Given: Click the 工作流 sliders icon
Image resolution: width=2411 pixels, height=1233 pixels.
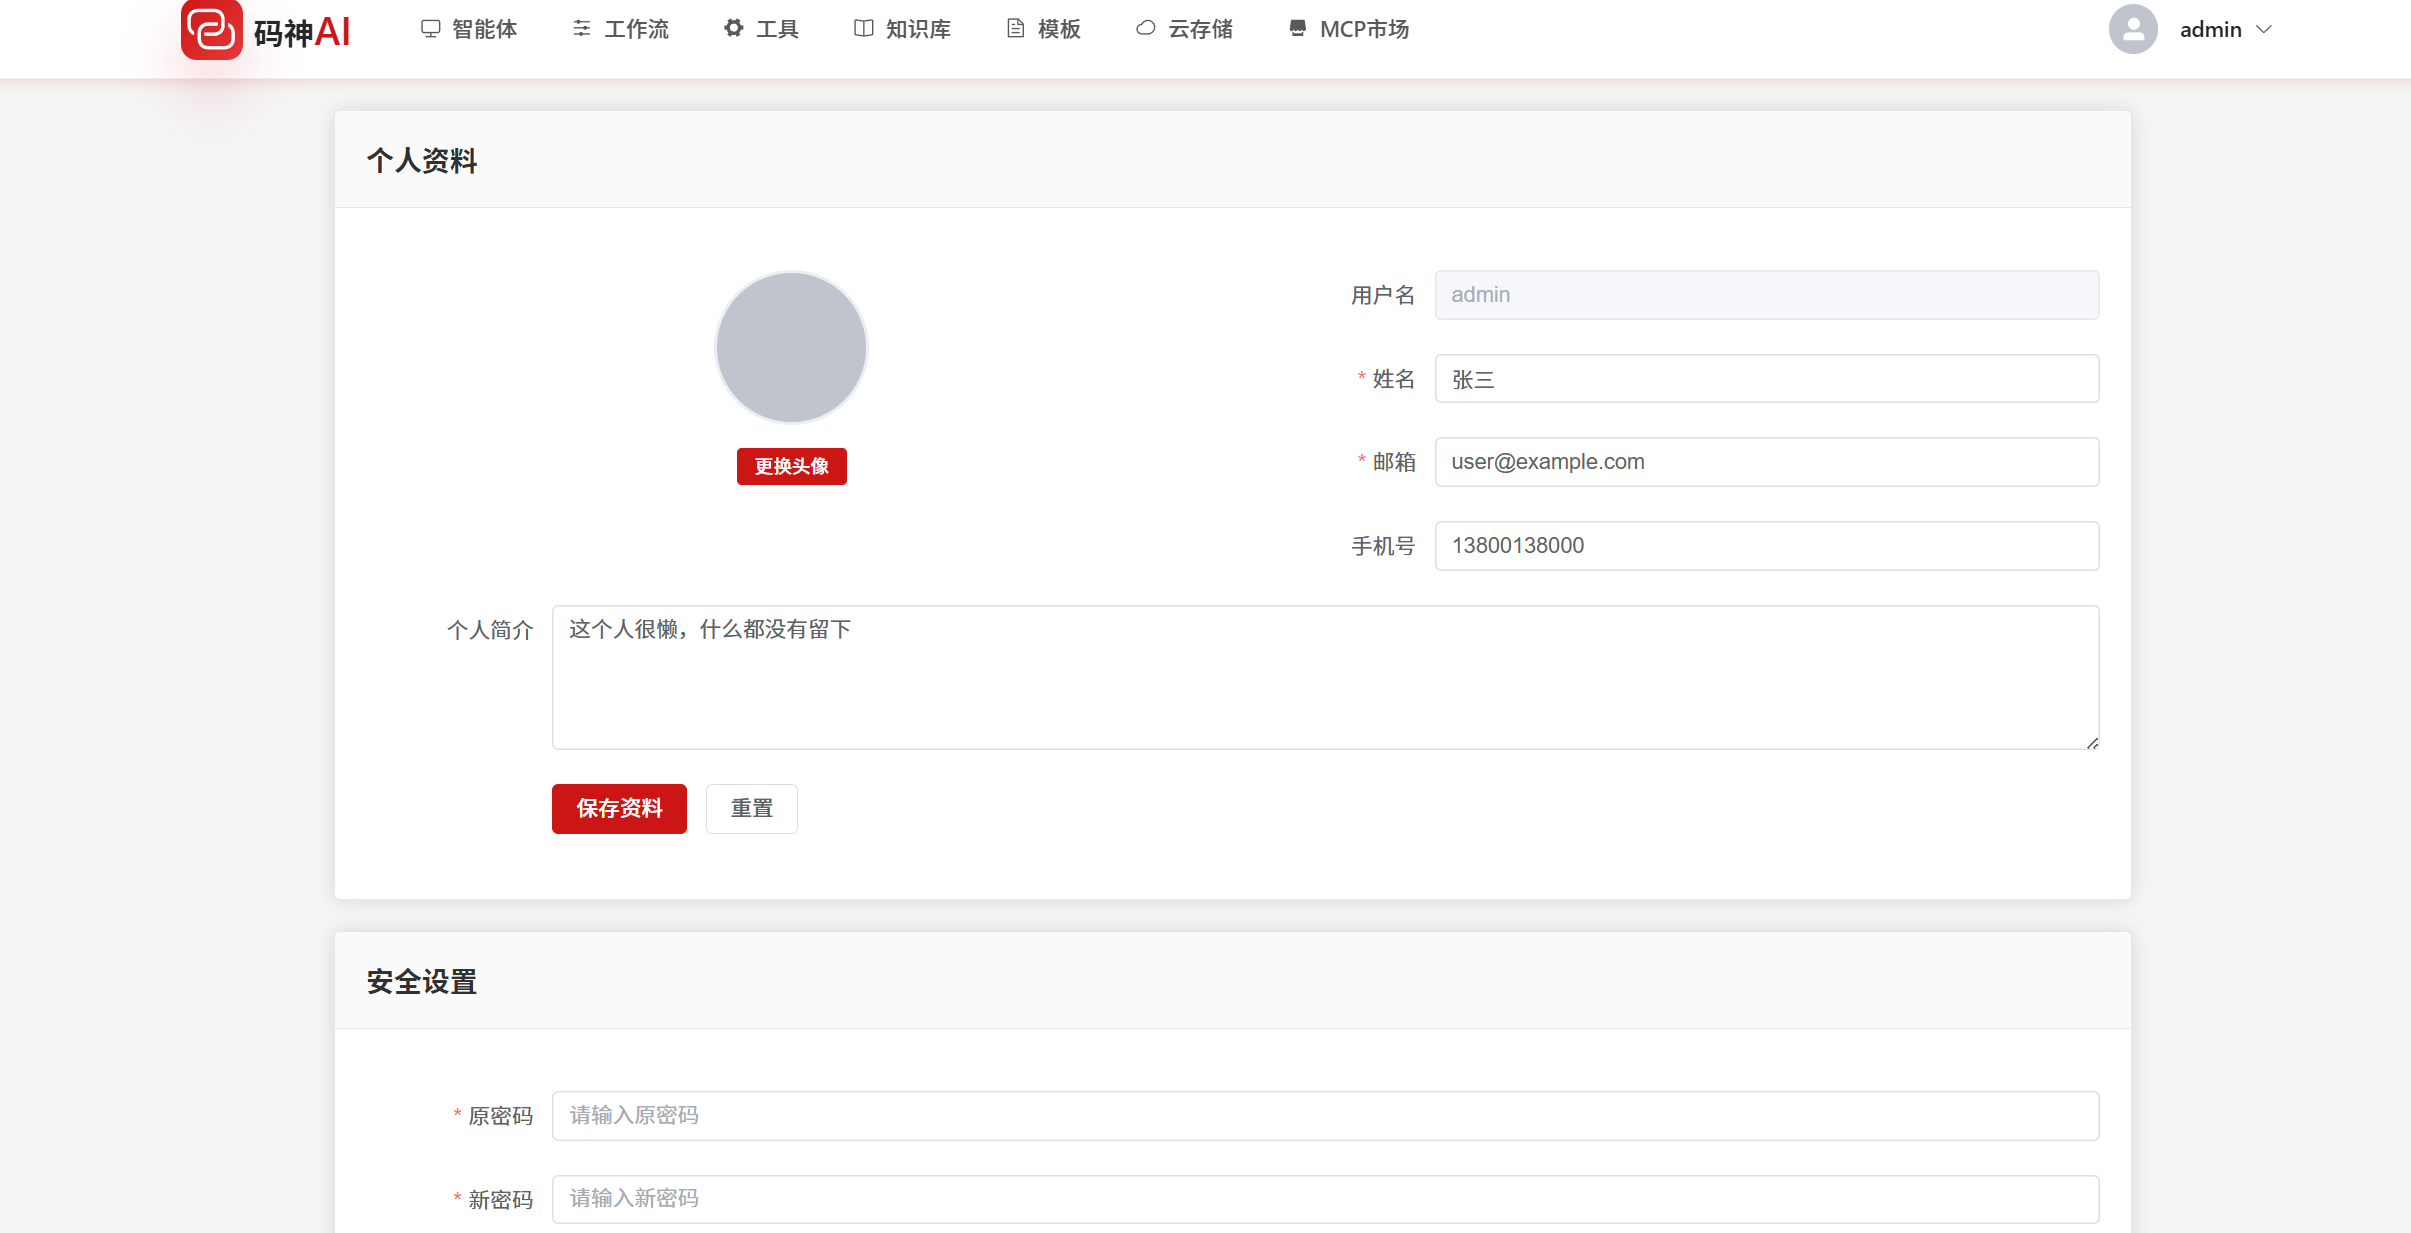Looking at the screenshot, I should click(582, 29).
